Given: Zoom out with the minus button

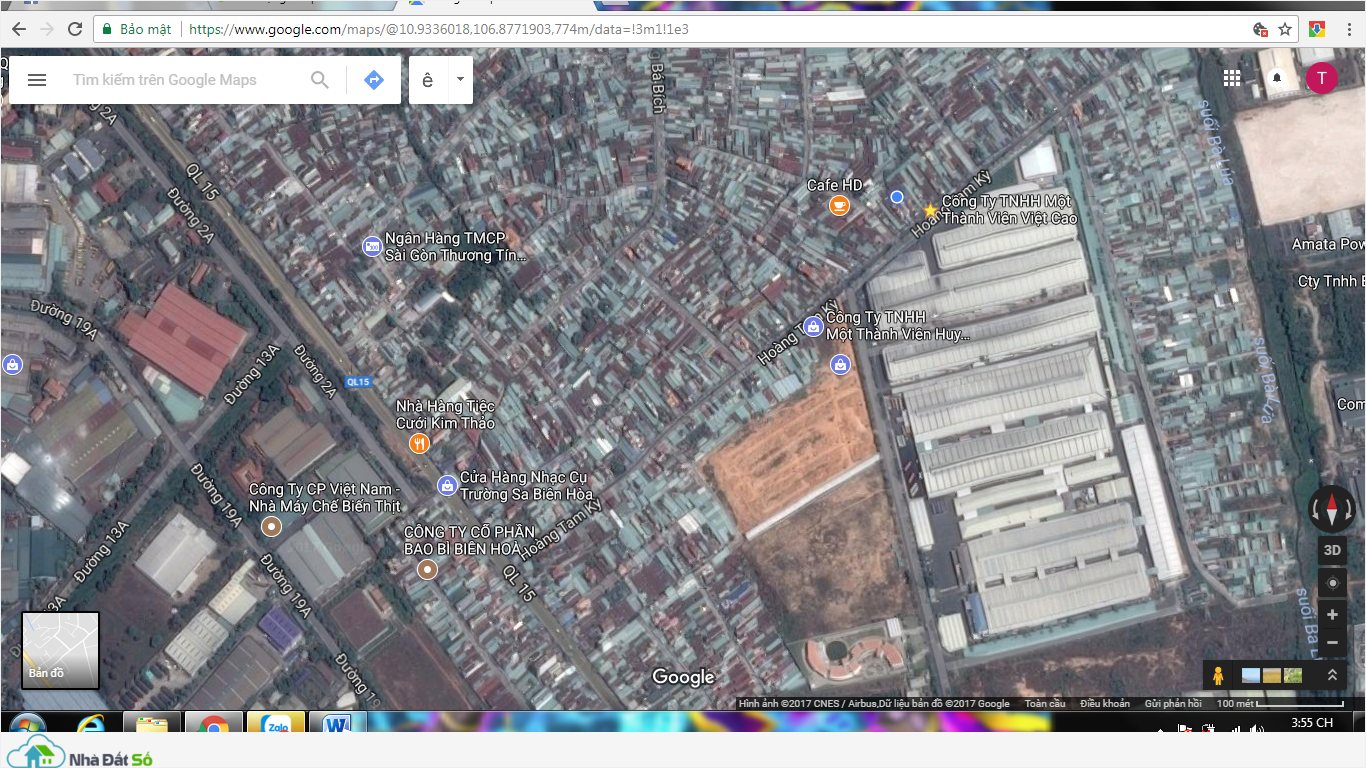Looking at the screenshot, I should click(x=1332, y=642).
